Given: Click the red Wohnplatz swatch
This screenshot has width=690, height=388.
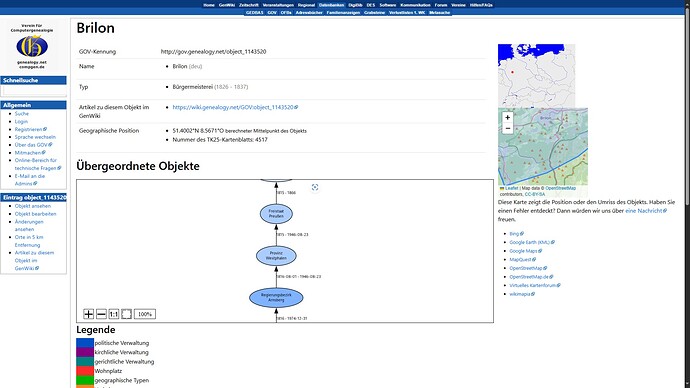Looking at the screenshot, I should tap(85, 371).
